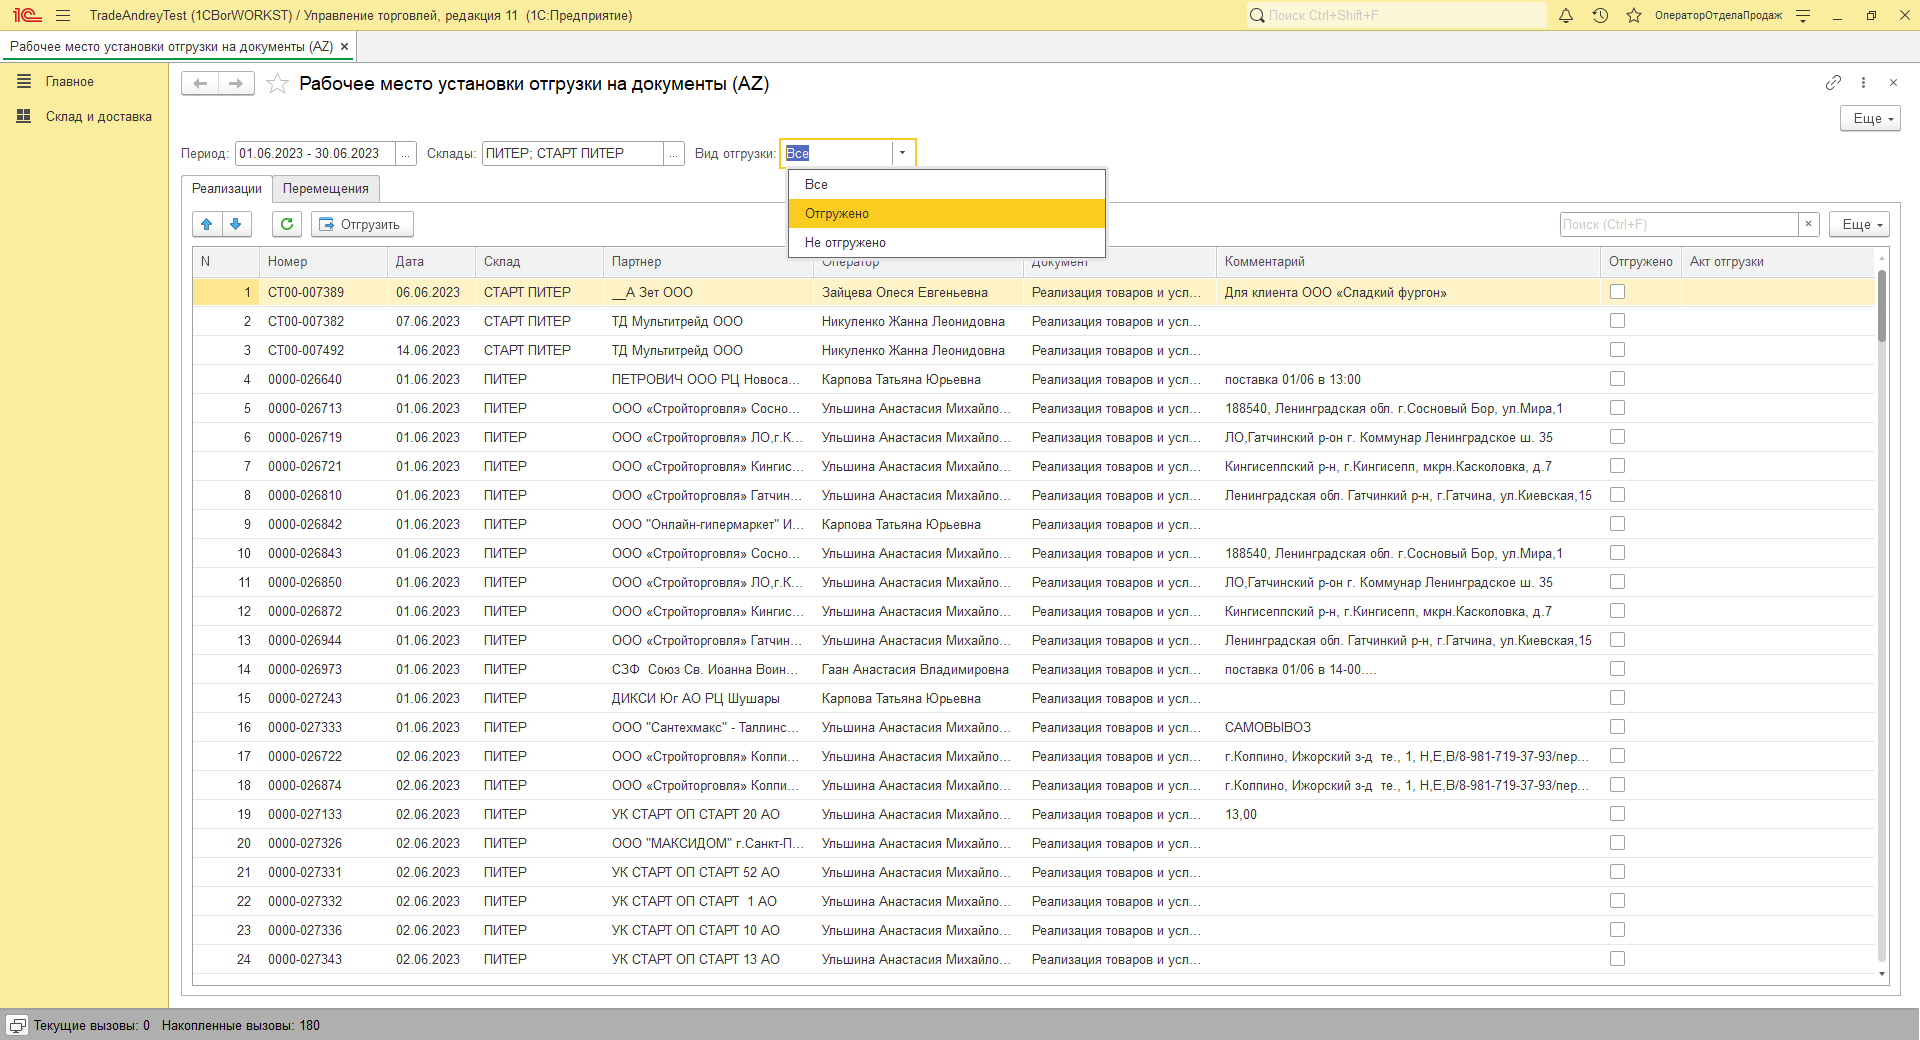Viewport: 1920px width, 1040px height.
Task: Open the main hamburger menu
Action: (63, 15)
